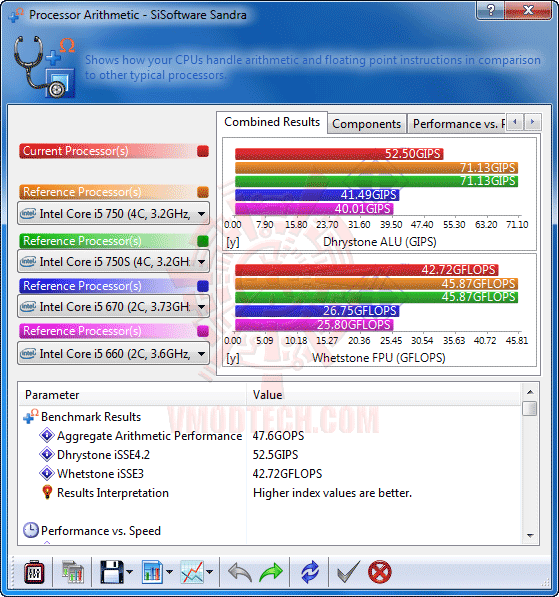Cancel with the red X circle icon
The image size is (559, 597).
tap(380, 572)
